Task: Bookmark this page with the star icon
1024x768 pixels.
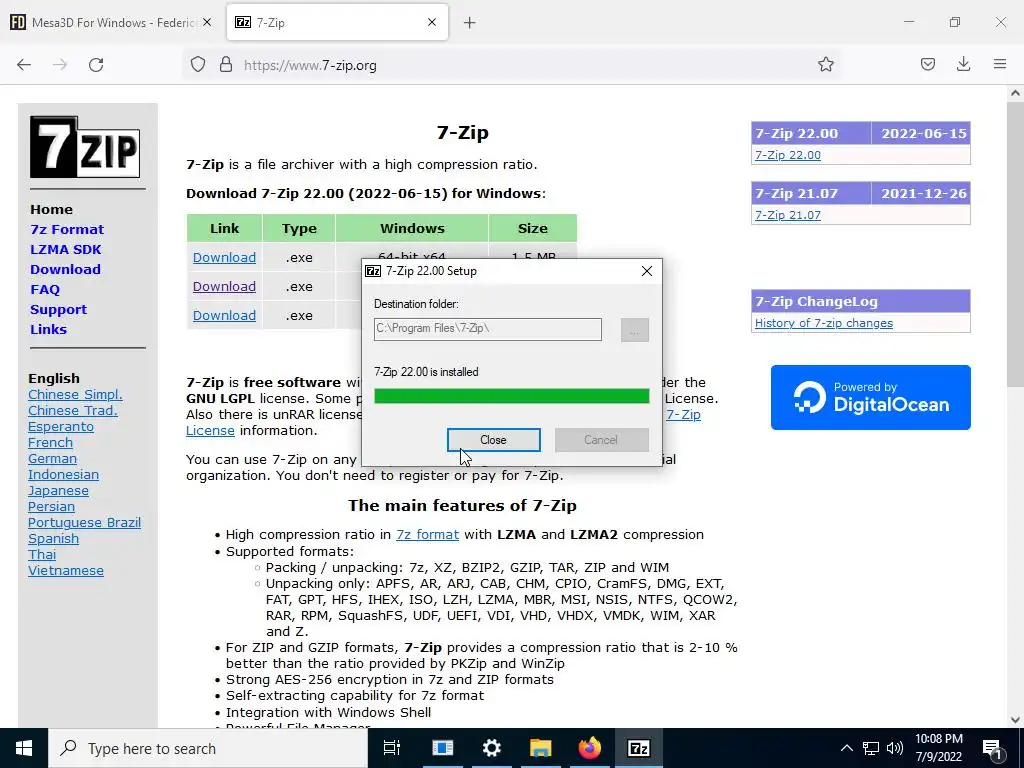Action: tap(825, 65)
